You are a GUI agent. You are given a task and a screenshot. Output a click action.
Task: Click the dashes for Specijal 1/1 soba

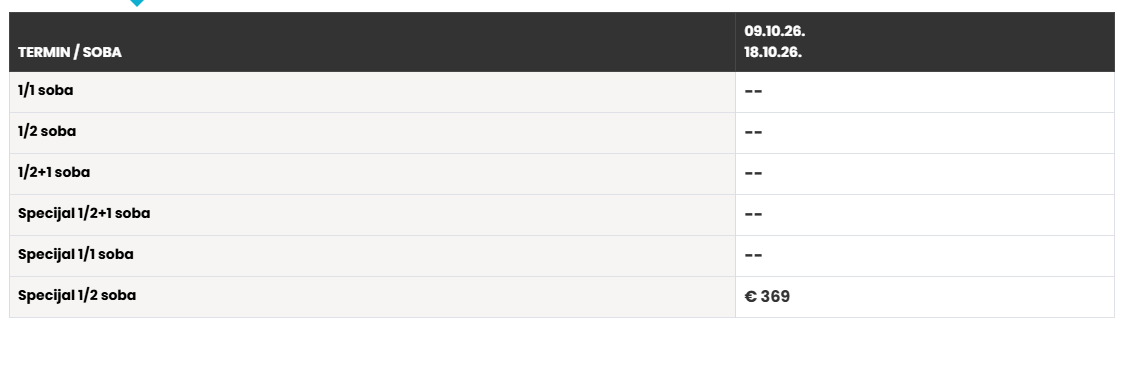[753, 255]
